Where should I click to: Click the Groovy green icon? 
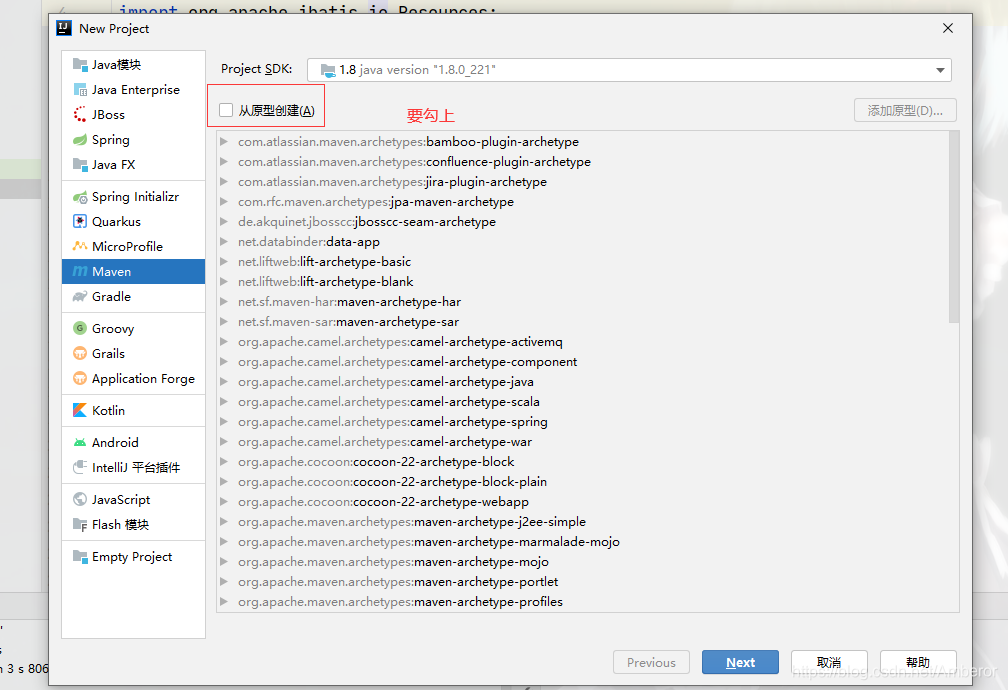point(80,329)
